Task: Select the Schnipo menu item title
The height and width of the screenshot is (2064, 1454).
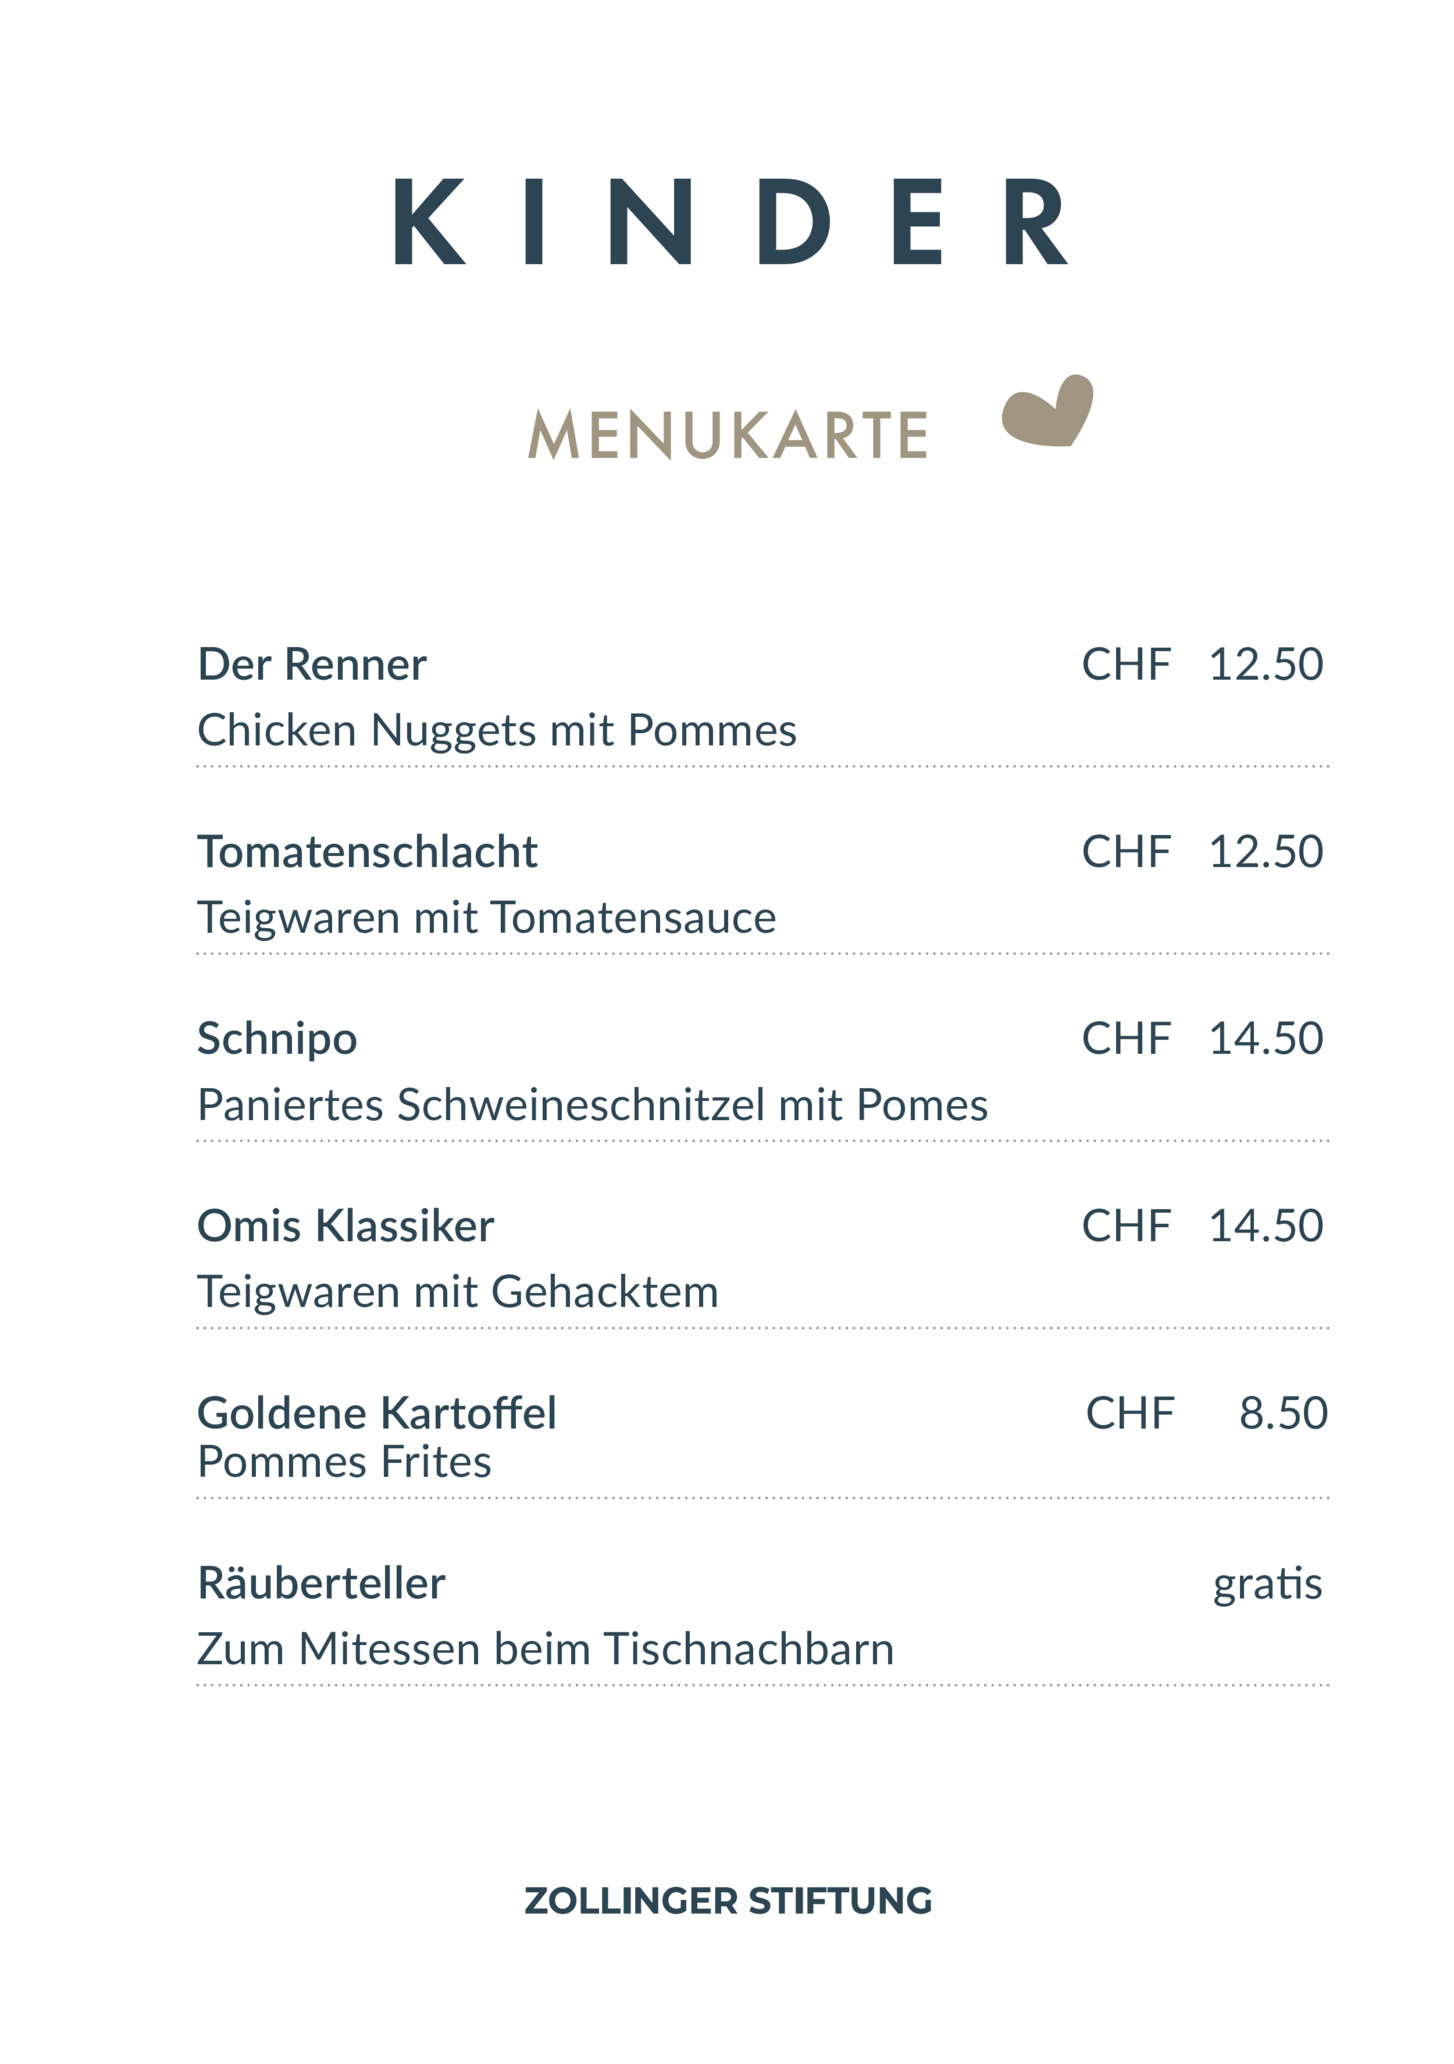Action: (277, 1039)
